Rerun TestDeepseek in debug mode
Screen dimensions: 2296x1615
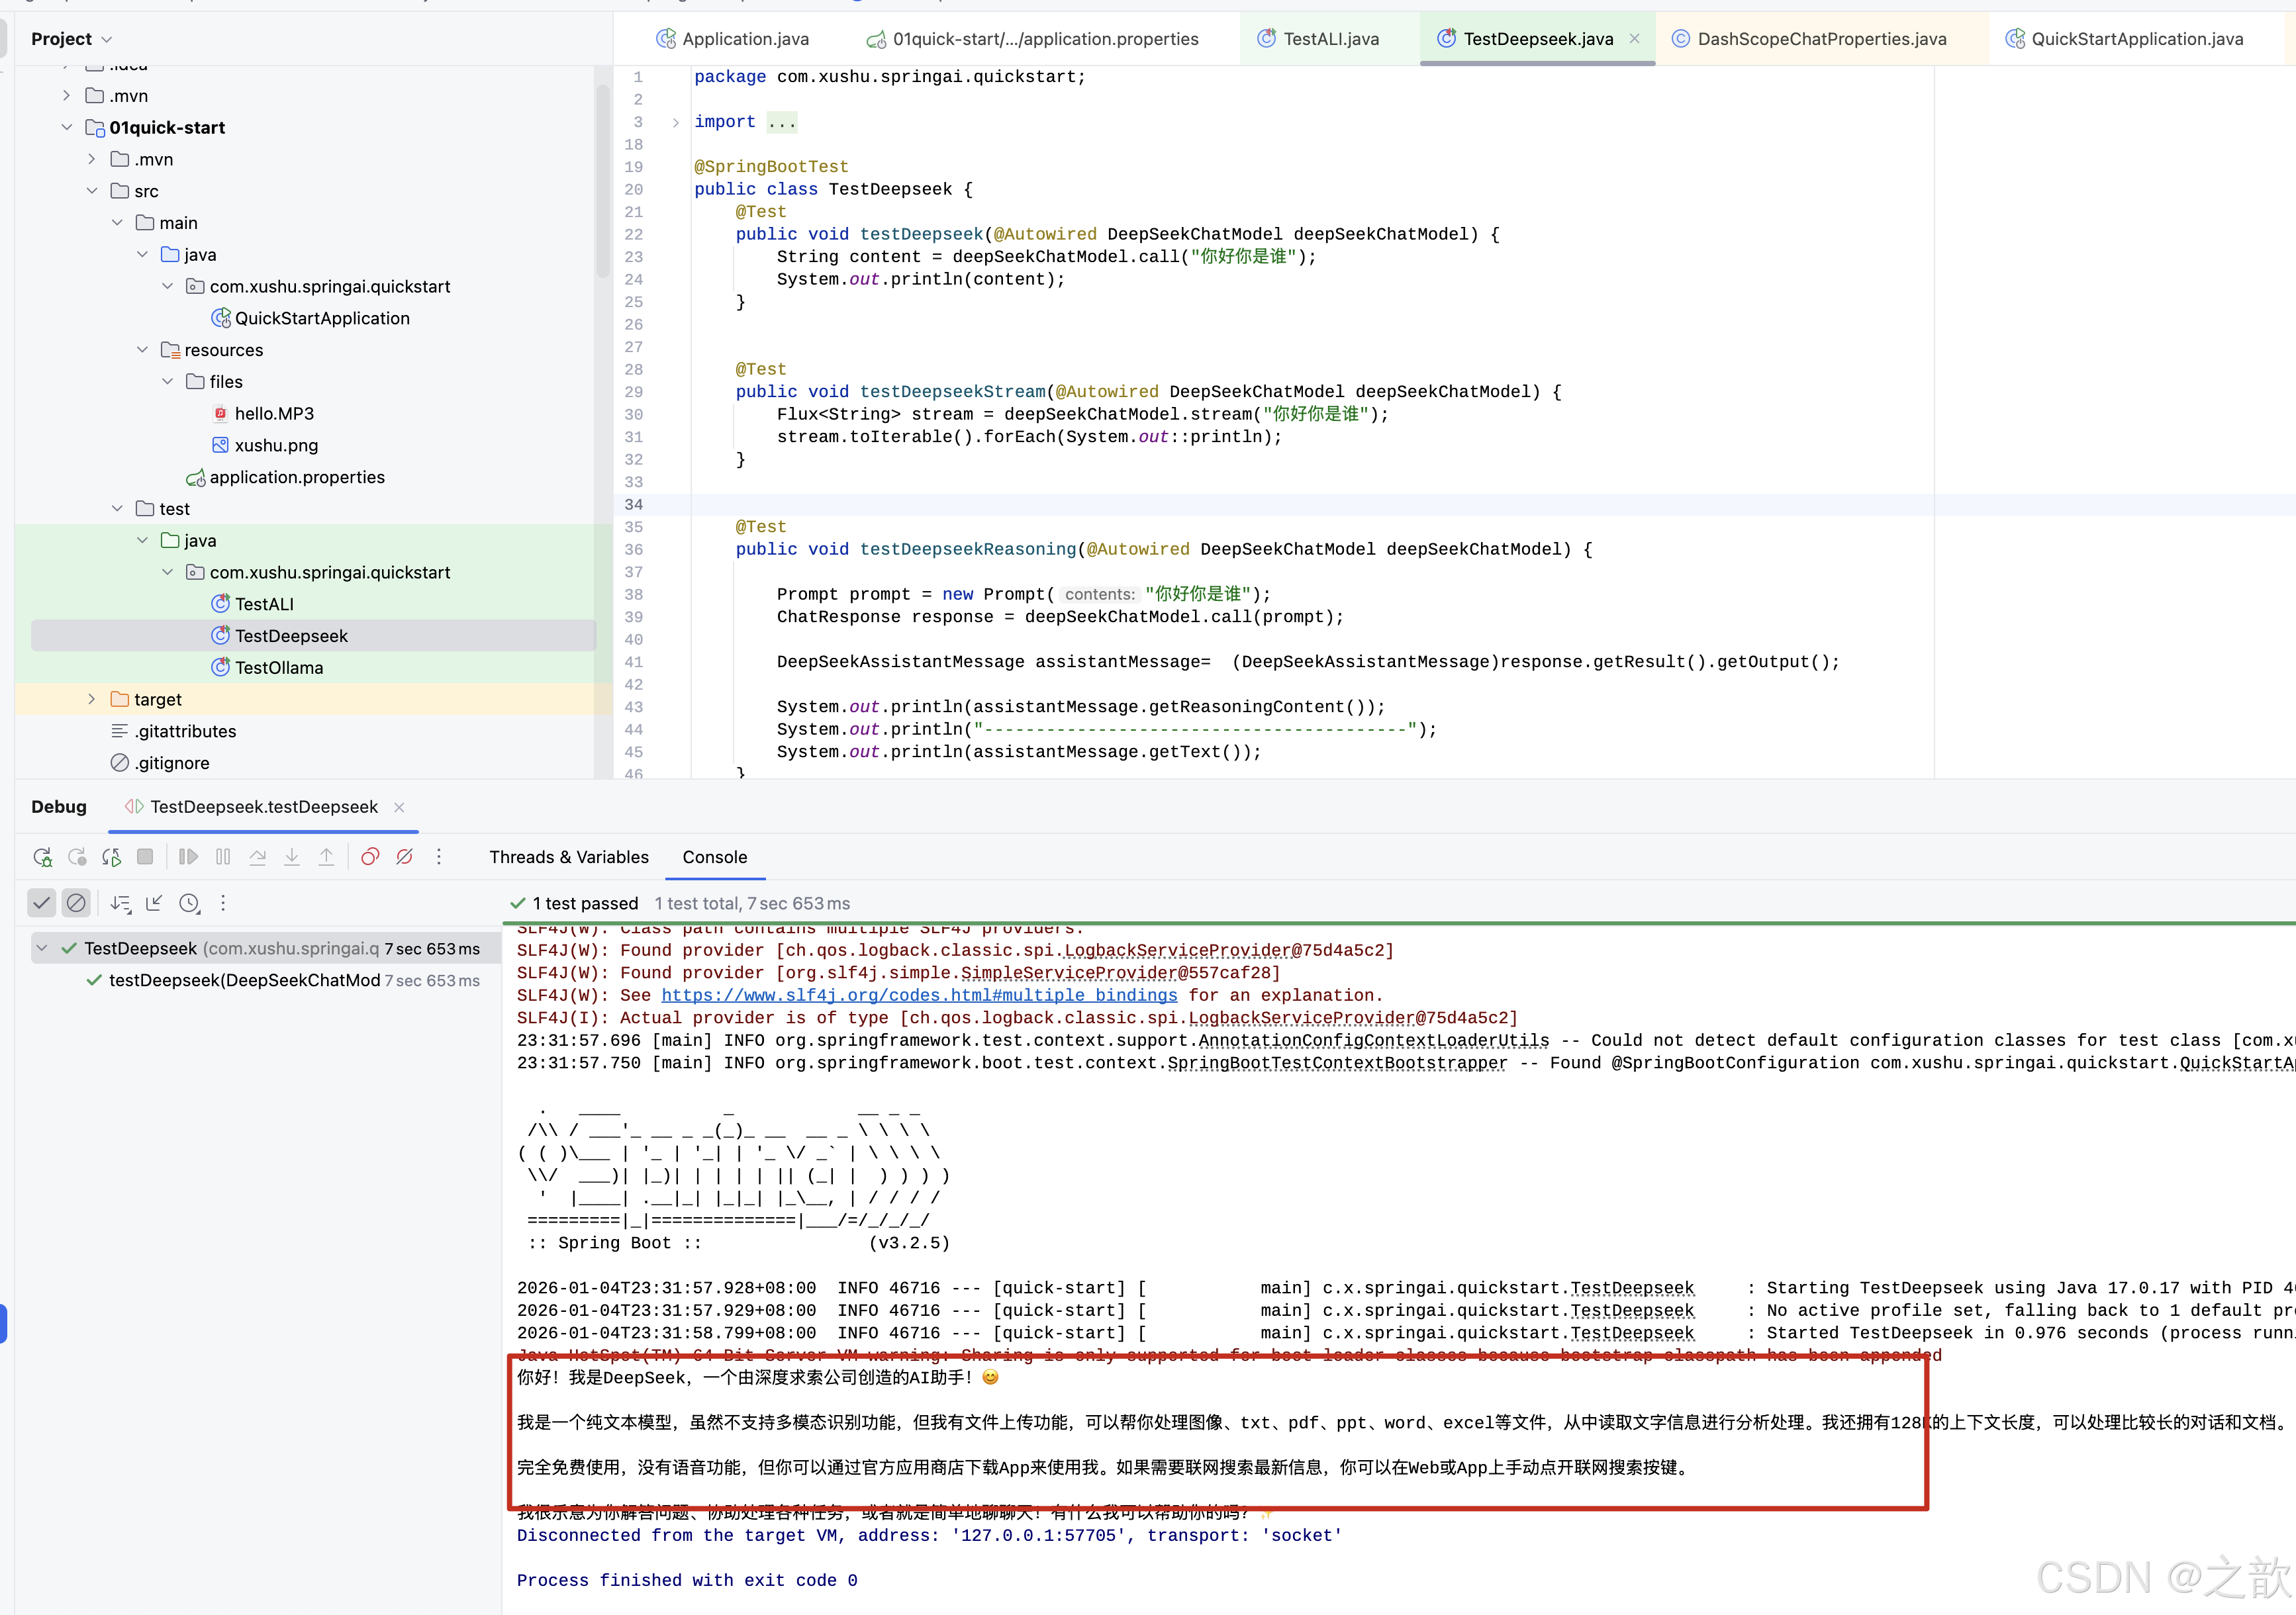coord(42,857)
